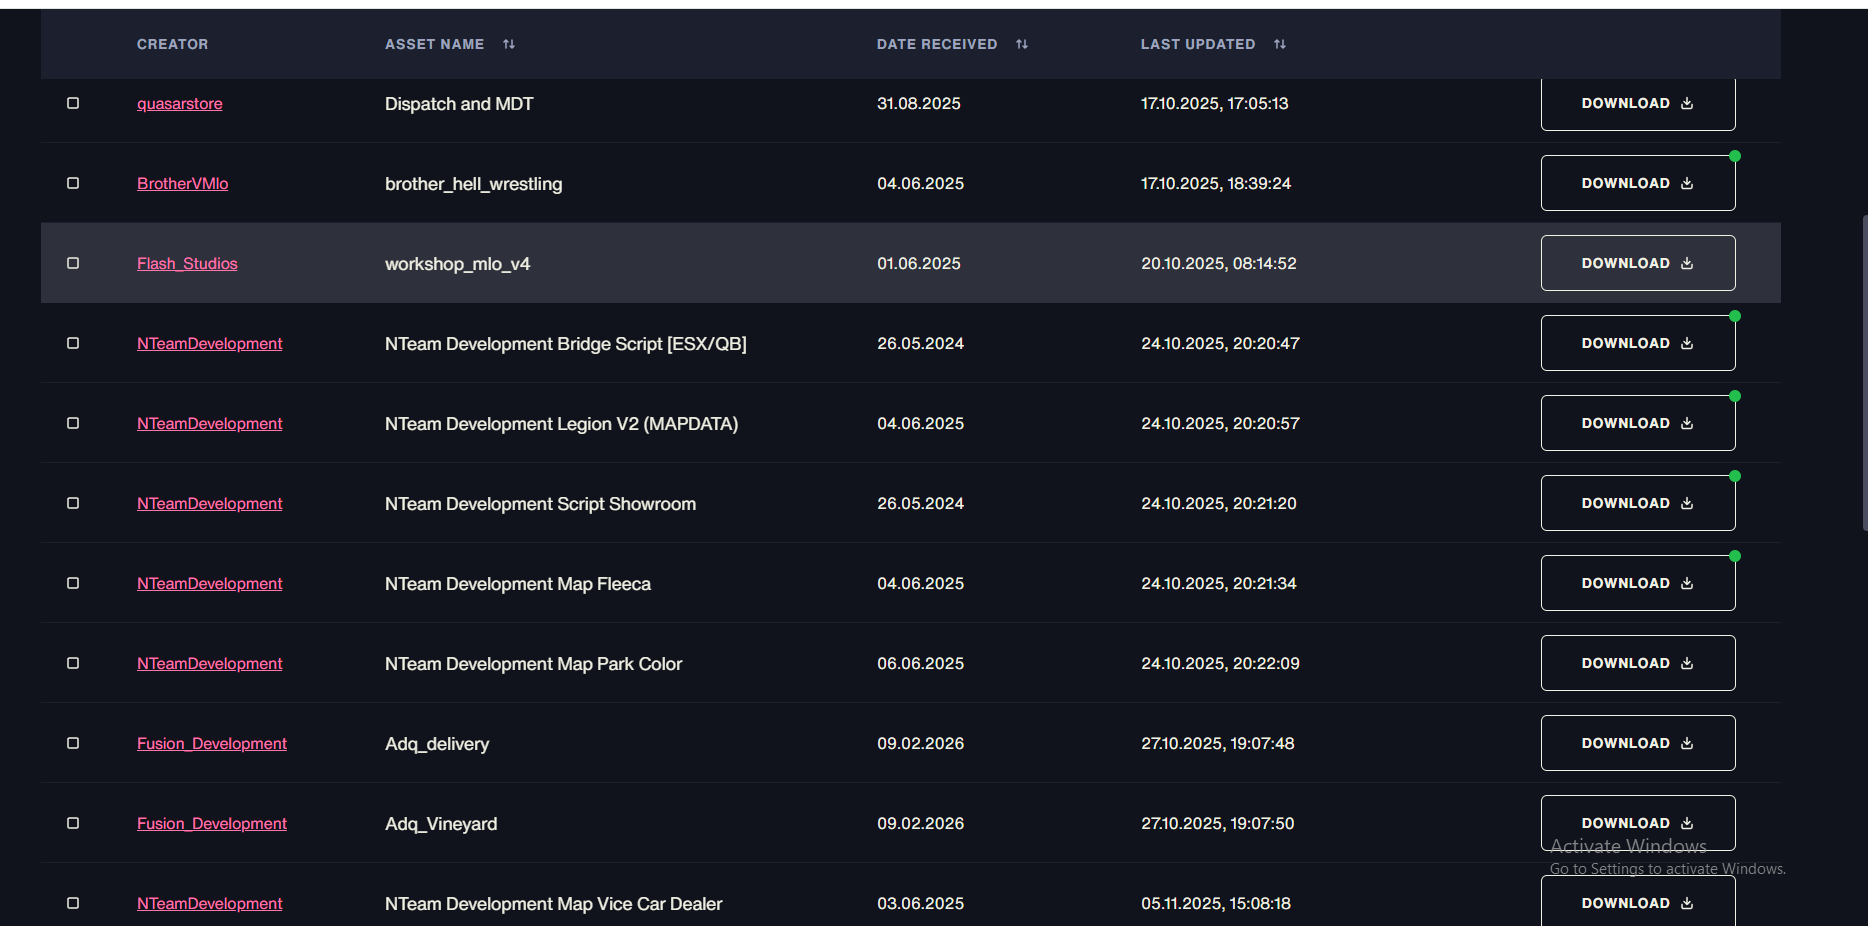Viewport: 1868px width, 926px height.
Task: Tick checkbox beside Adq_Vineyard asset
Action: click(x=73, y=823)
